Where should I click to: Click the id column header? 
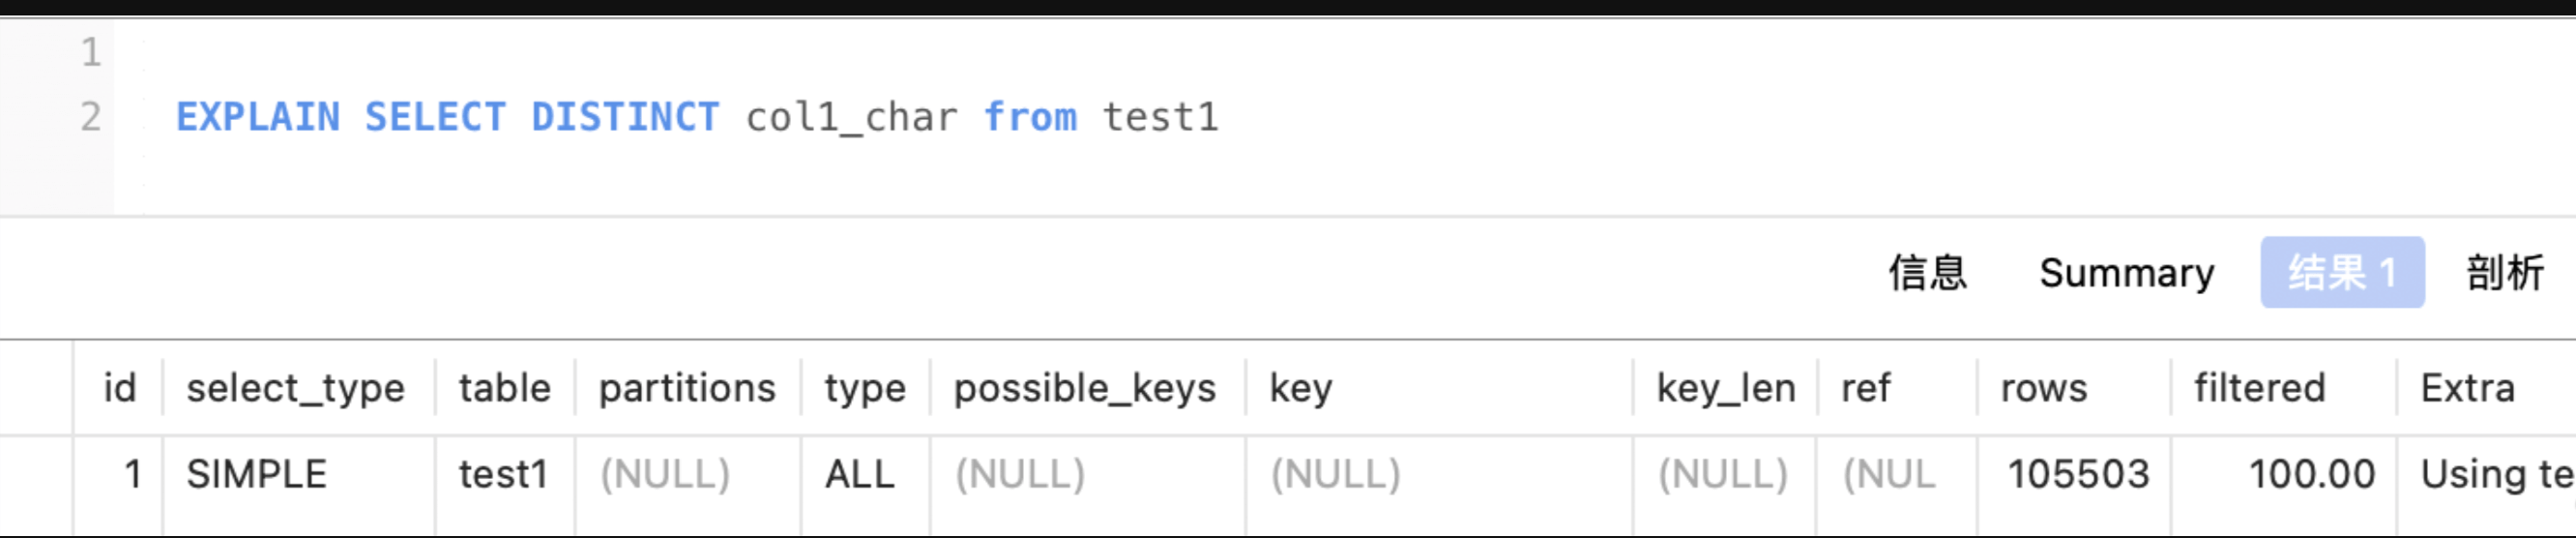click(119, 388)
